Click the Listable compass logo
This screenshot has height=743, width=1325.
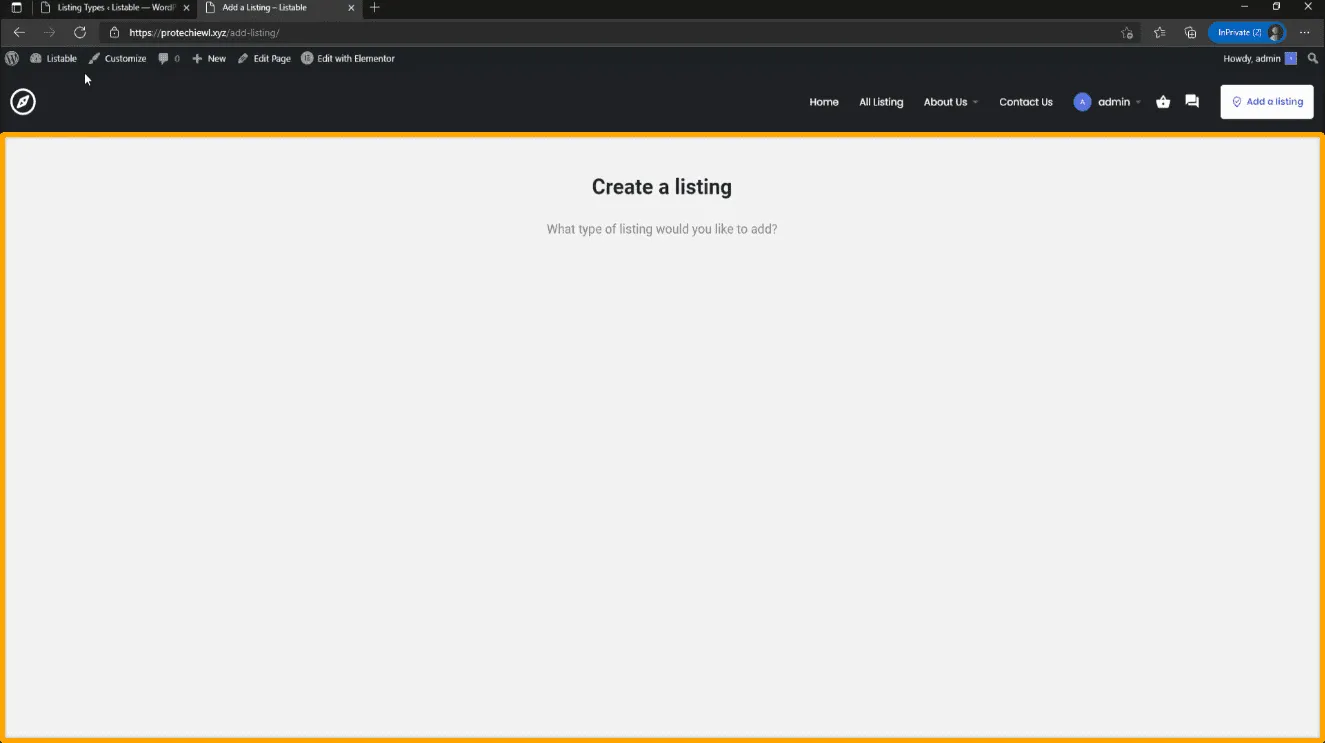pos(23,102)
